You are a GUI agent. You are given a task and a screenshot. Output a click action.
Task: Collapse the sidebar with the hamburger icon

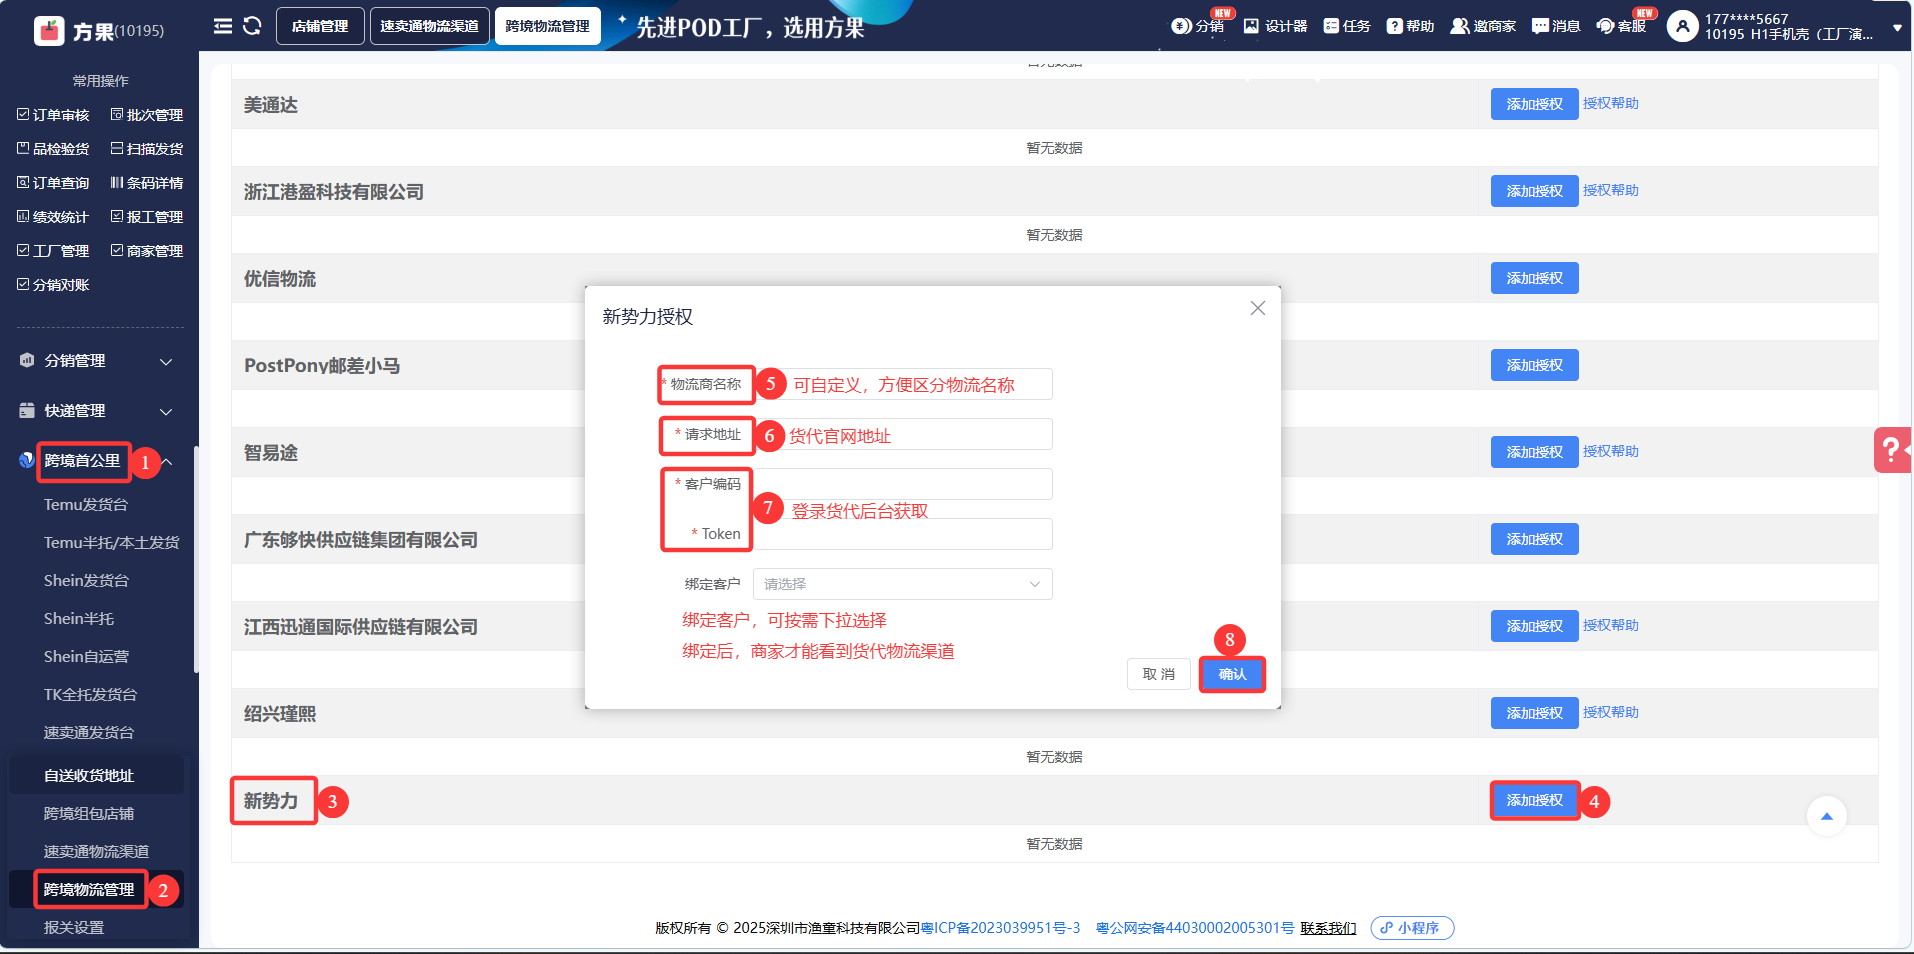coord(223,26)
